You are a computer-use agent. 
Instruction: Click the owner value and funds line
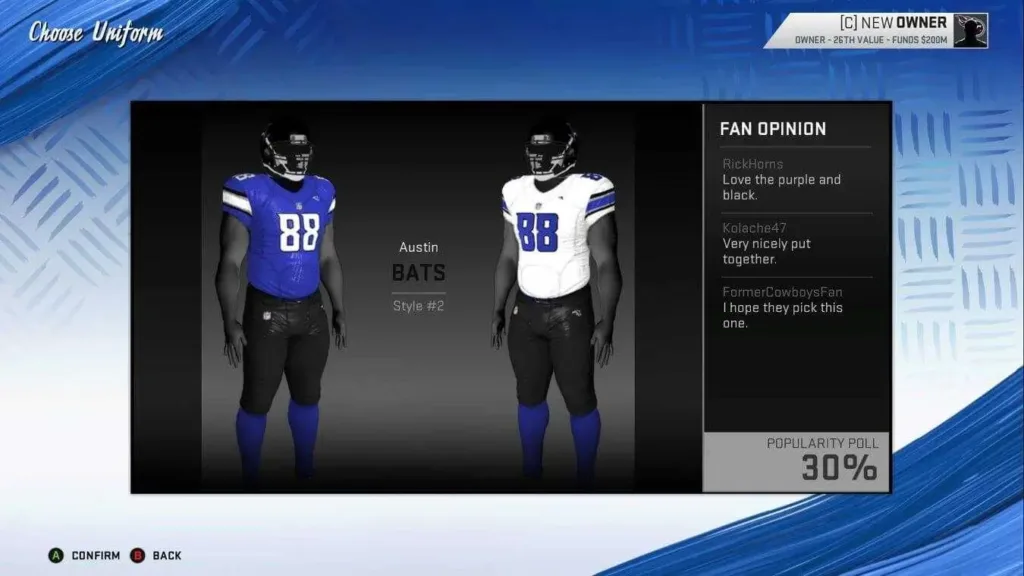pos(871,40)
